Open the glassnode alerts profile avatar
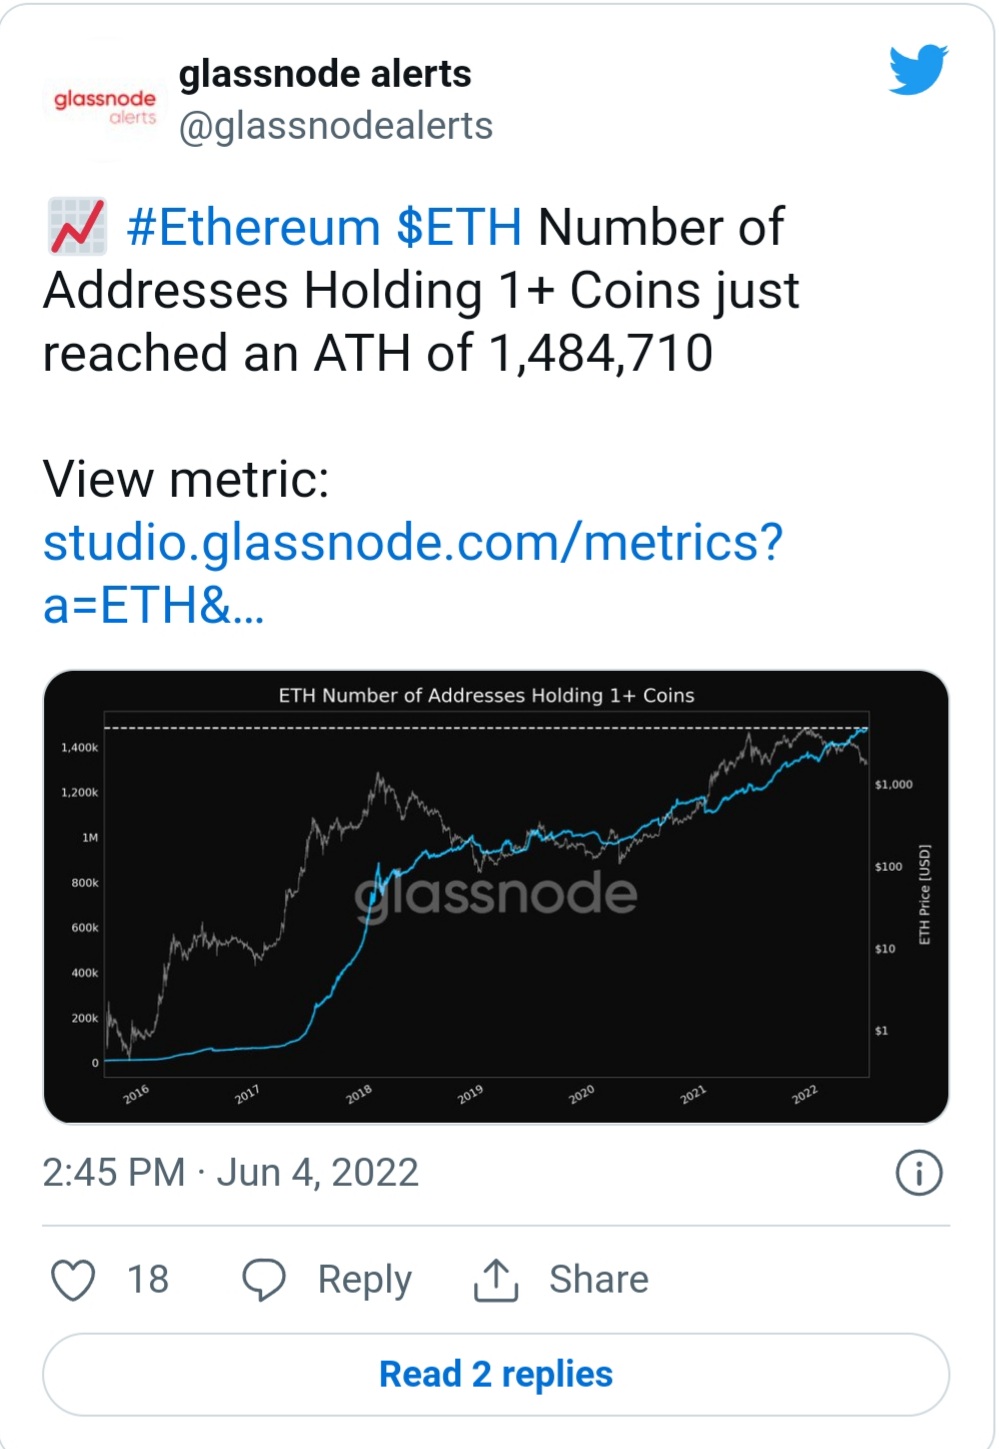The image size is (999, 1449). pos(105,106)
